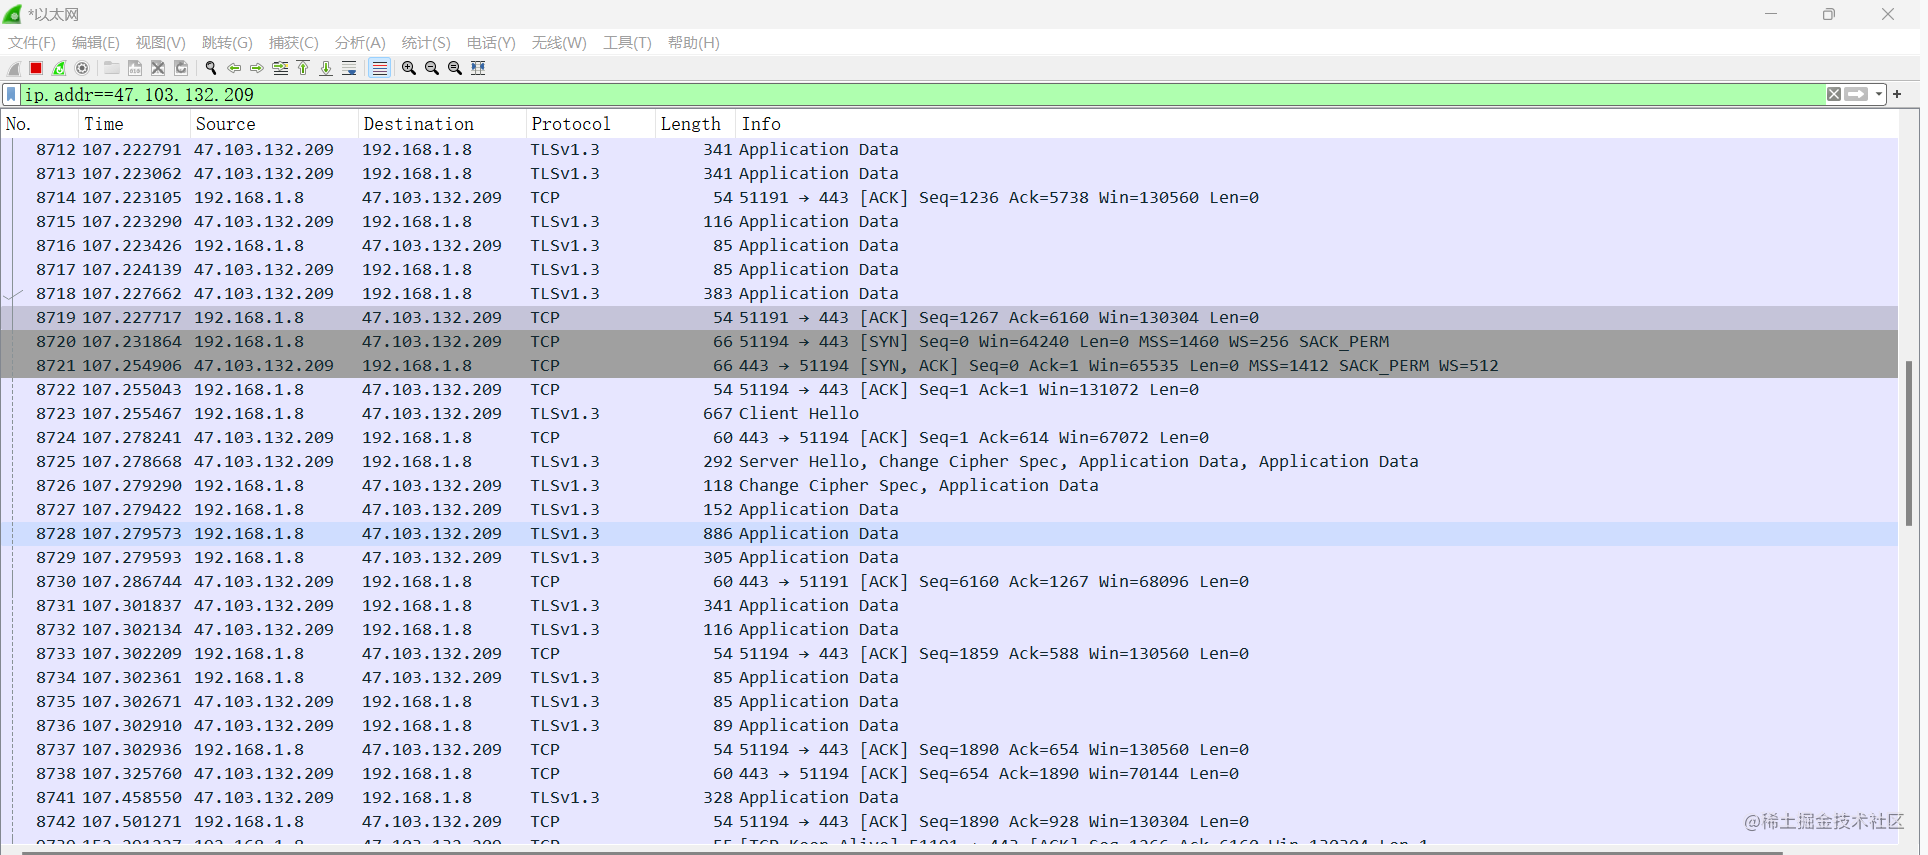This screenshot has height=855, width=1928.
Task: Apply the display filter arrow button
Action: point(1856,94)
